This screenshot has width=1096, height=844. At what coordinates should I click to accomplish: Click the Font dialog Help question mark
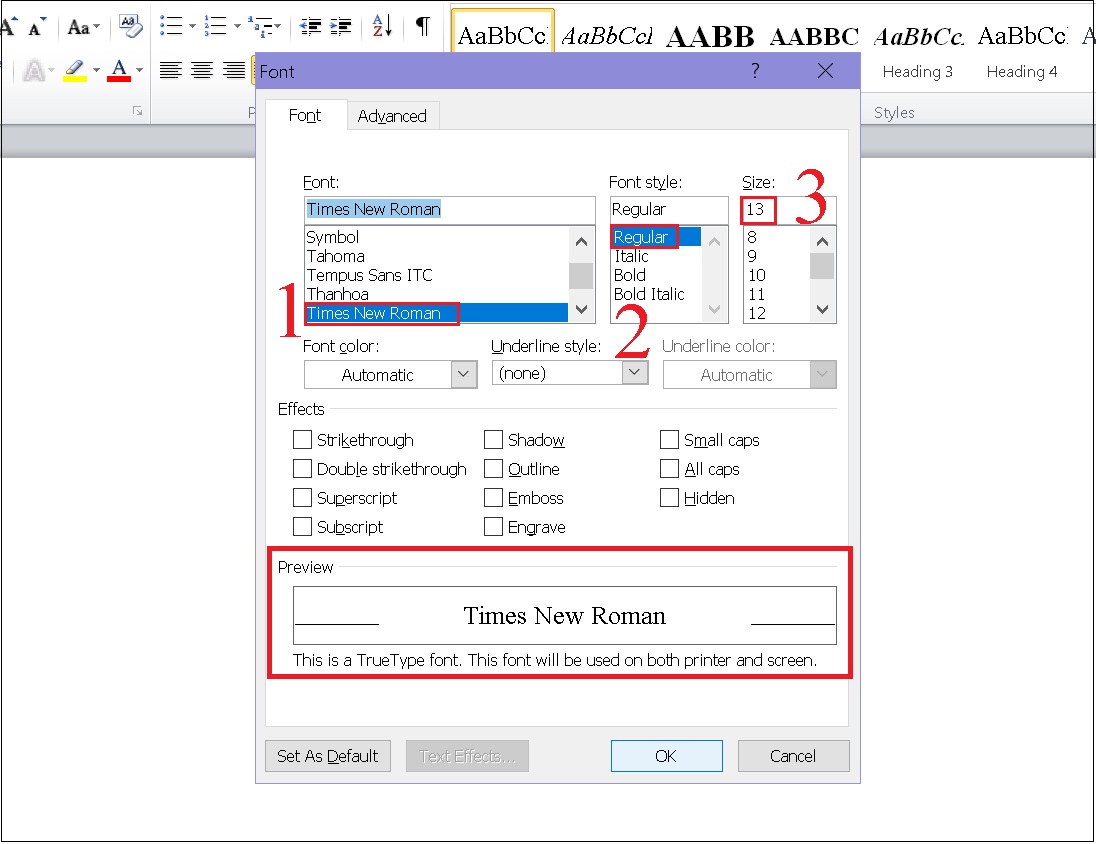coord(755,71)
